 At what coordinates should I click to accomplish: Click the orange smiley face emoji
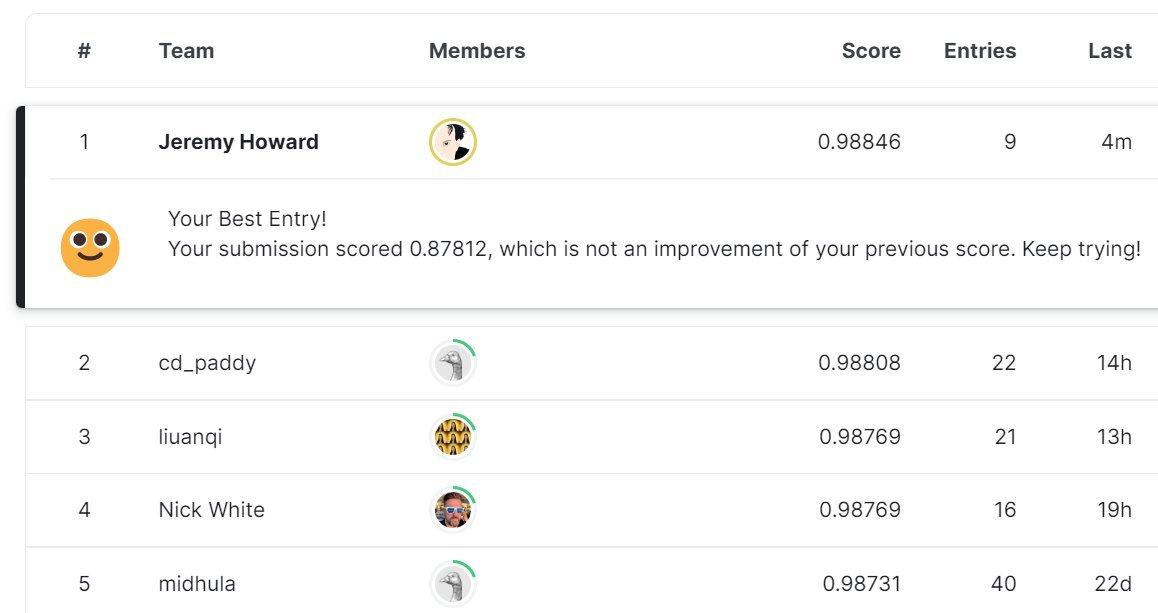point(90,247)
